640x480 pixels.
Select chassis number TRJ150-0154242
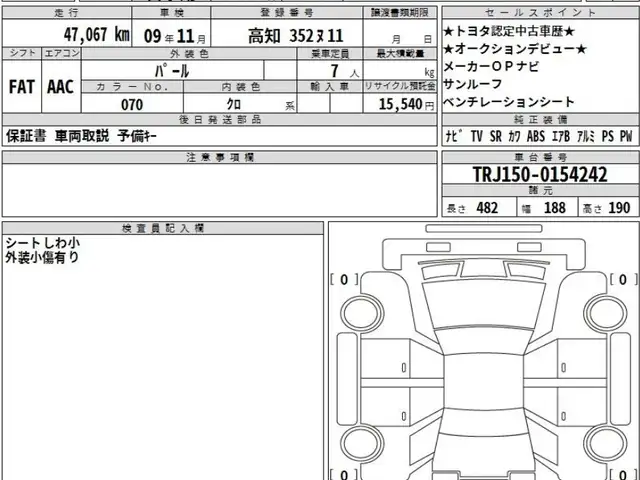click(540, 174)
